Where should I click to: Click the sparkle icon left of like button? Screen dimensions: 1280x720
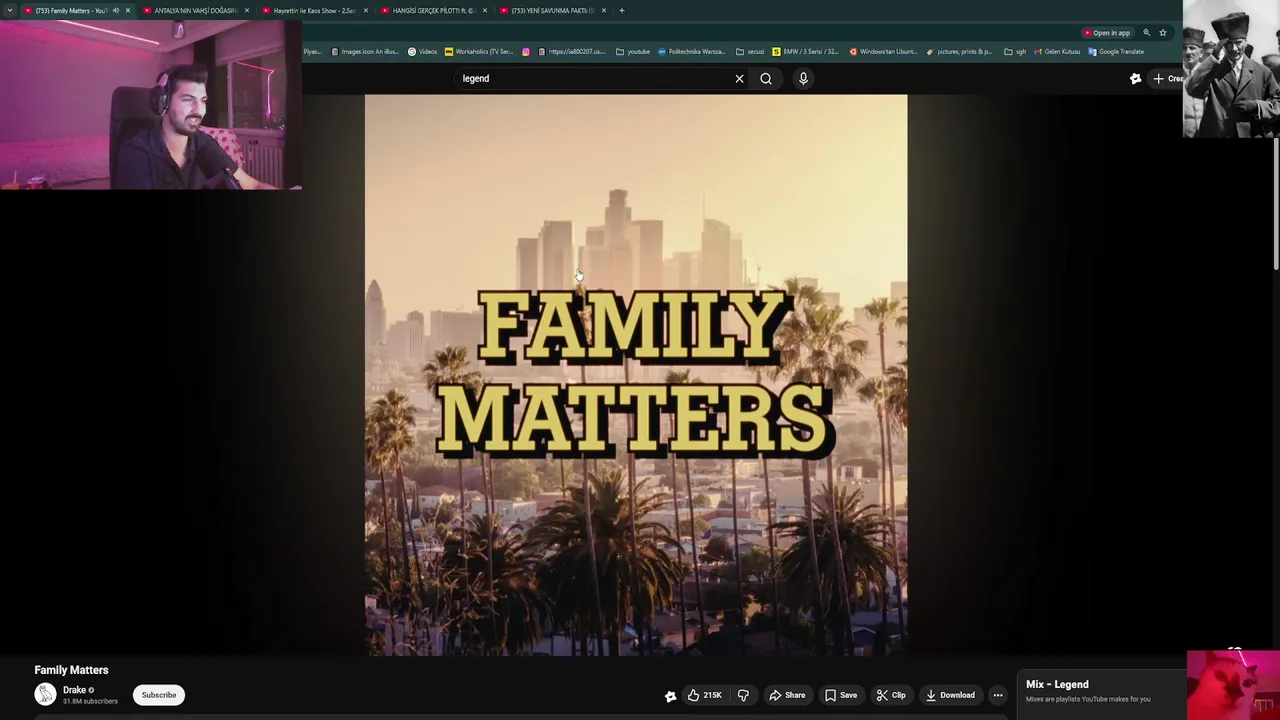coord(670,696)
